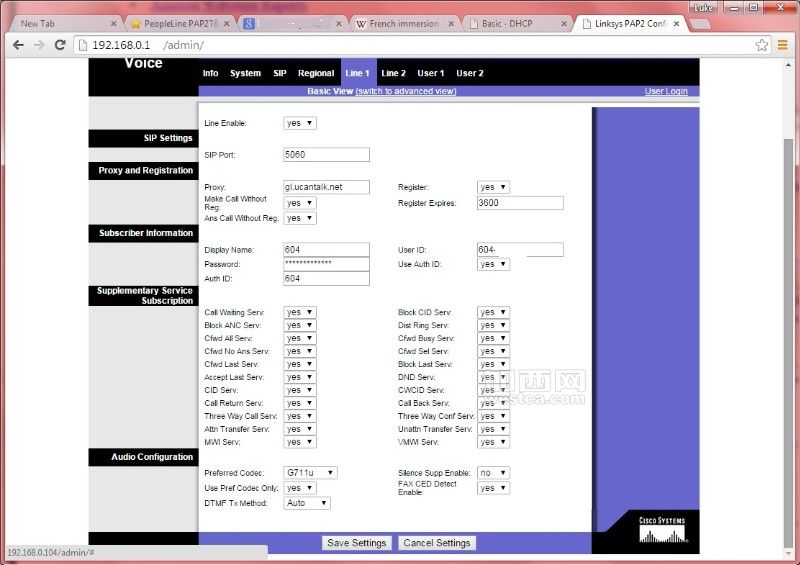Open the Cfwd No Ans Serv dropdown
The height and width of the screenshot is (565, 800).
tap(299, 351)
